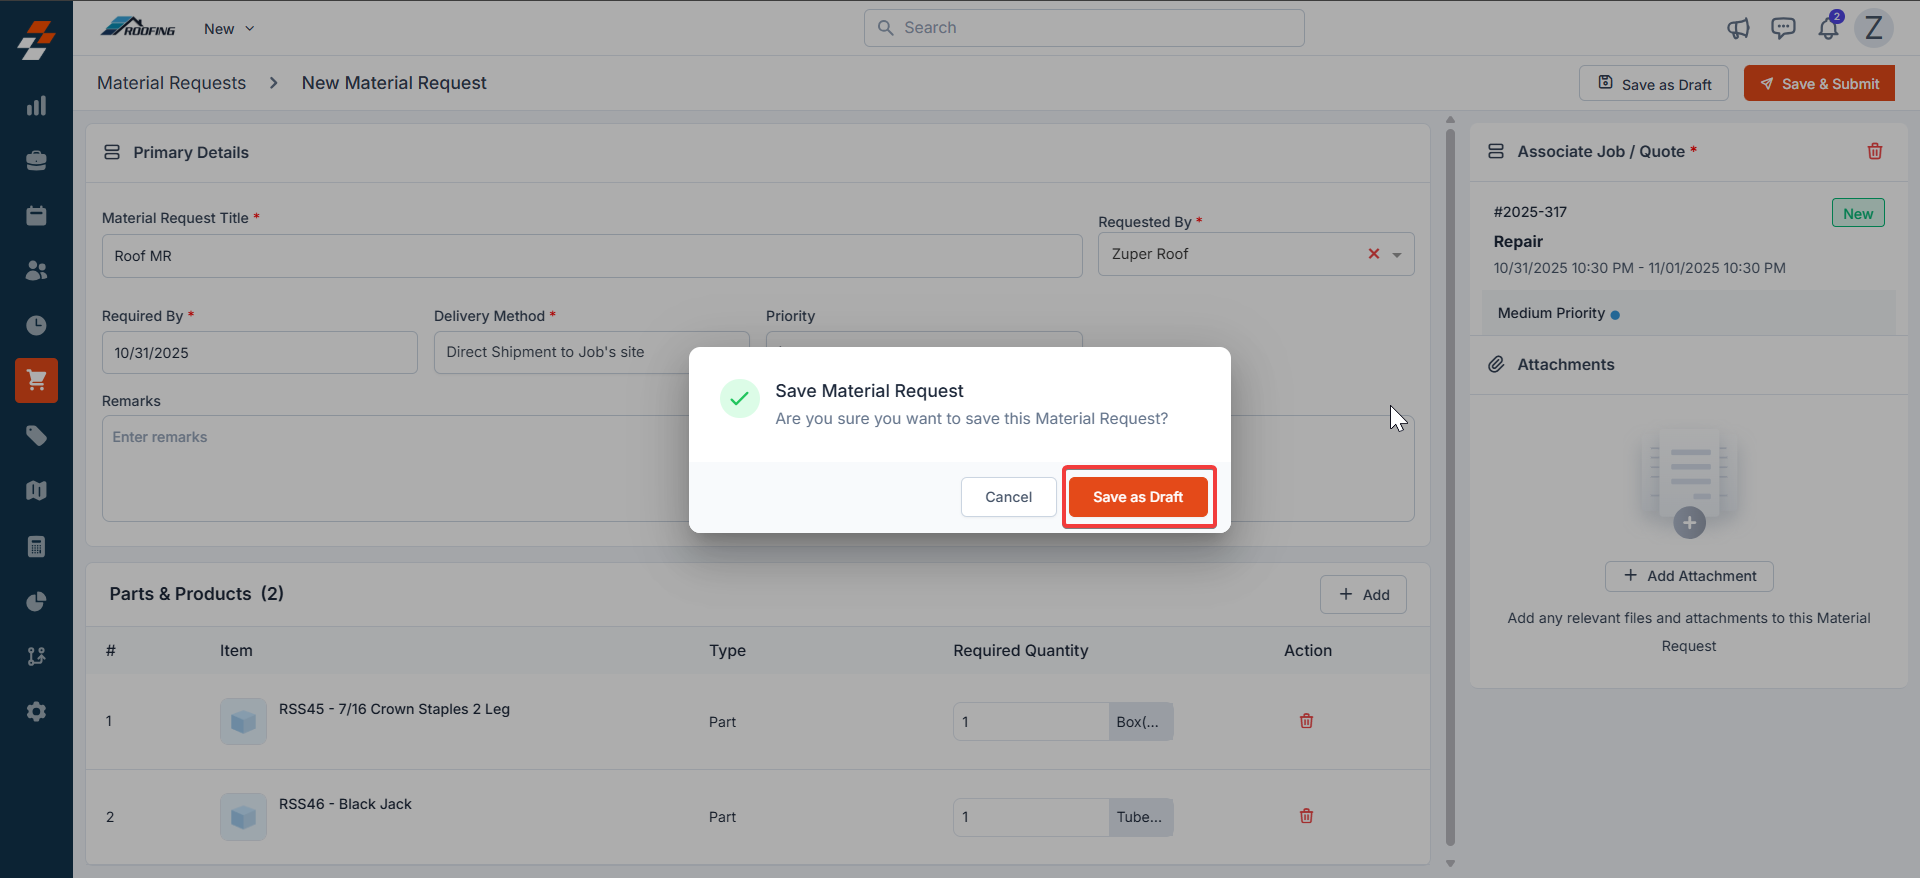Click the Attachments section heading

(x=1565, y=364)
